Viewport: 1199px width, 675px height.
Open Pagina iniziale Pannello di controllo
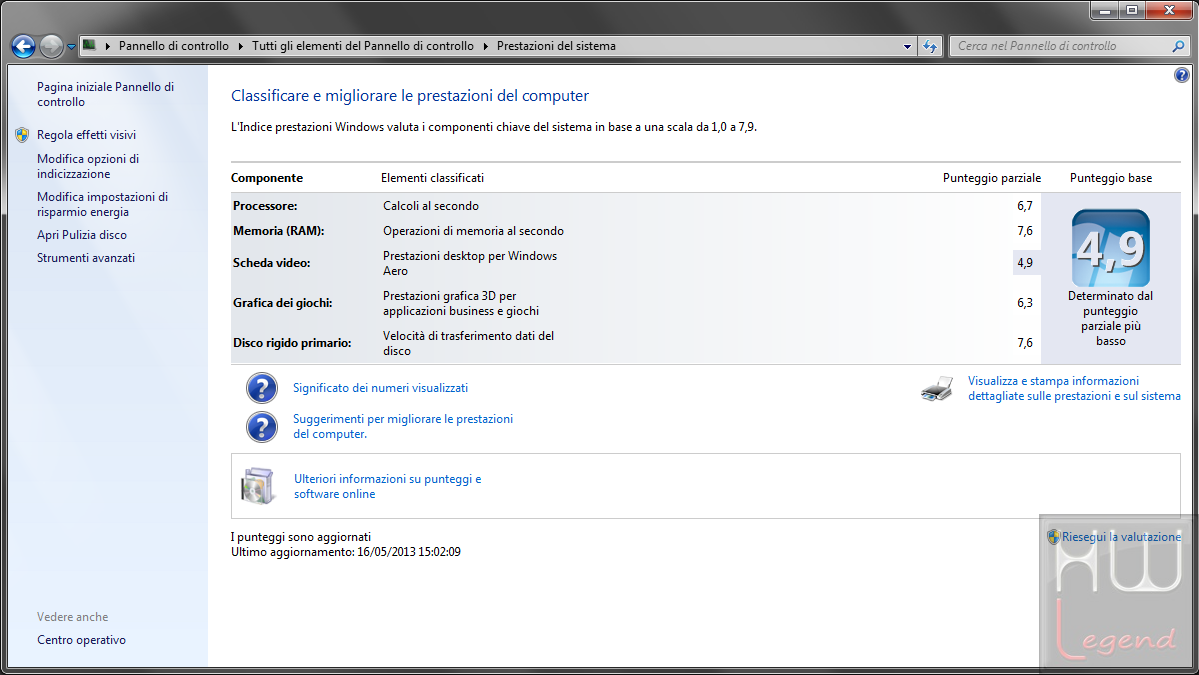tap(106, 94)
